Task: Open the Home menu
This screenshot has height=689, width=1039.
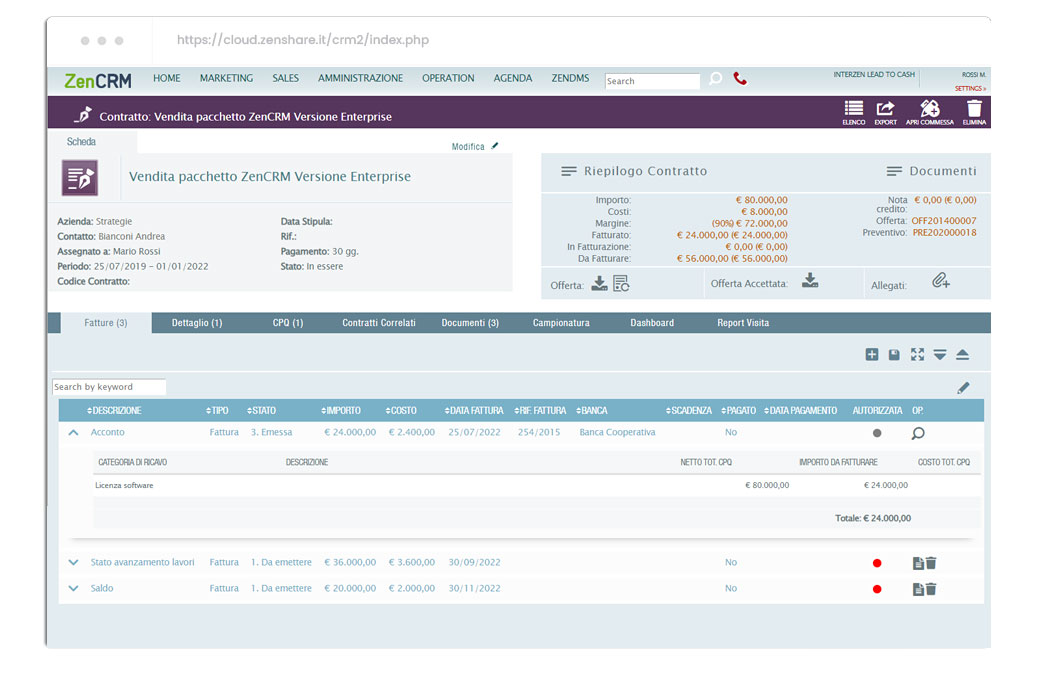Action: tap(167, 78)
